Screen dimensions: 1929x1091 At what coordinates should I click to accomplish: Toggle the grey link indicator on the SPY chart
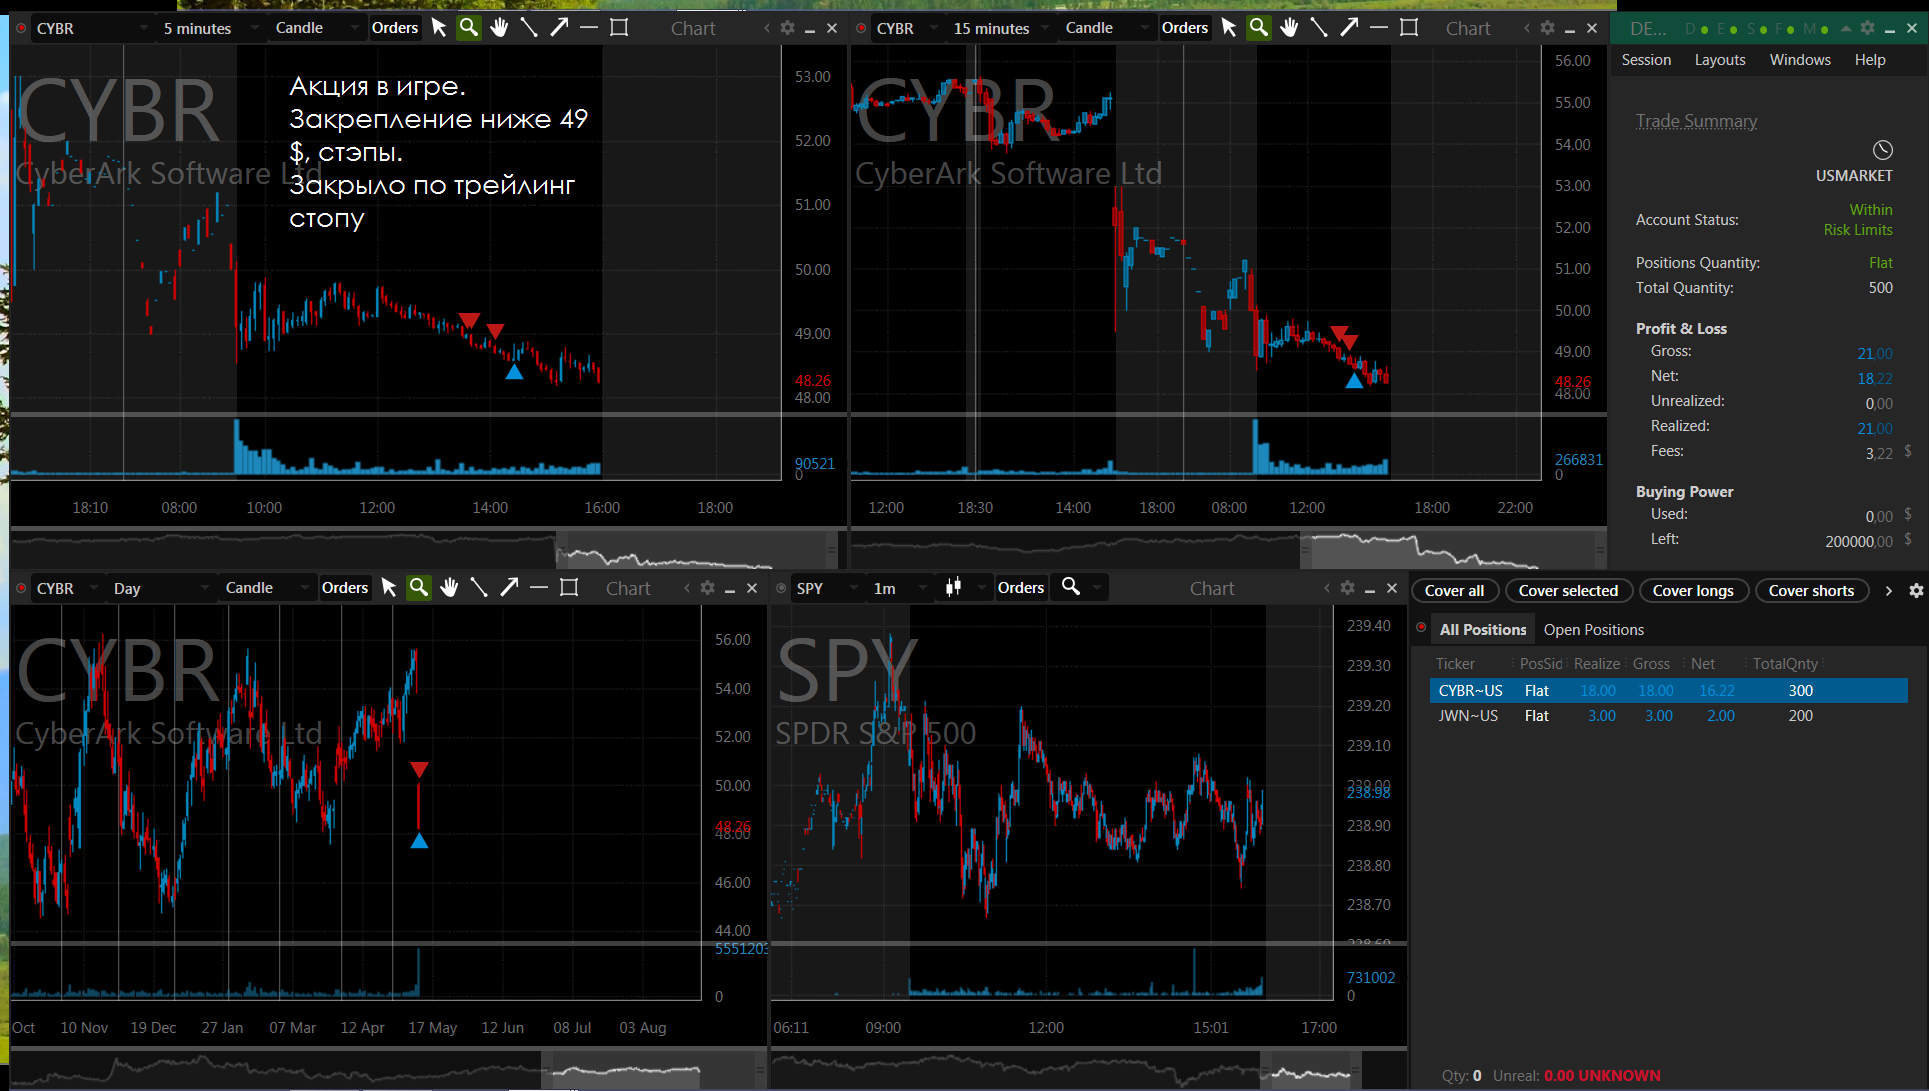[x=781, y=588]
